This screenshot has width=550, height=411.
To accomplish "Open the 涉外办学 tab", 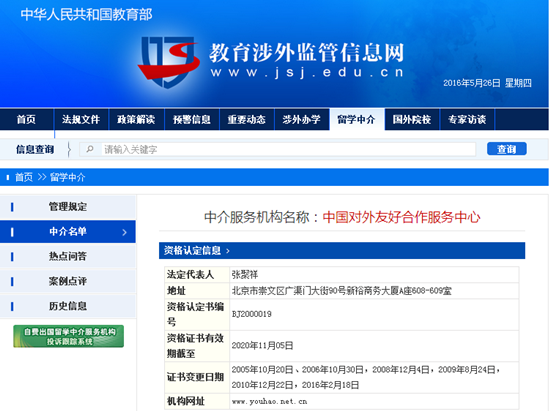I will pos(301,120).
